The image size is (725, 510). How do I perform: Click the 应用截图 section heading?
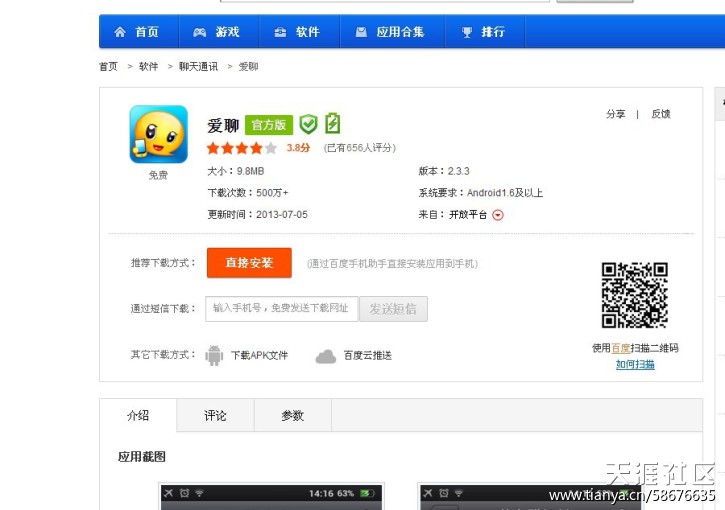tap(142, 457)
